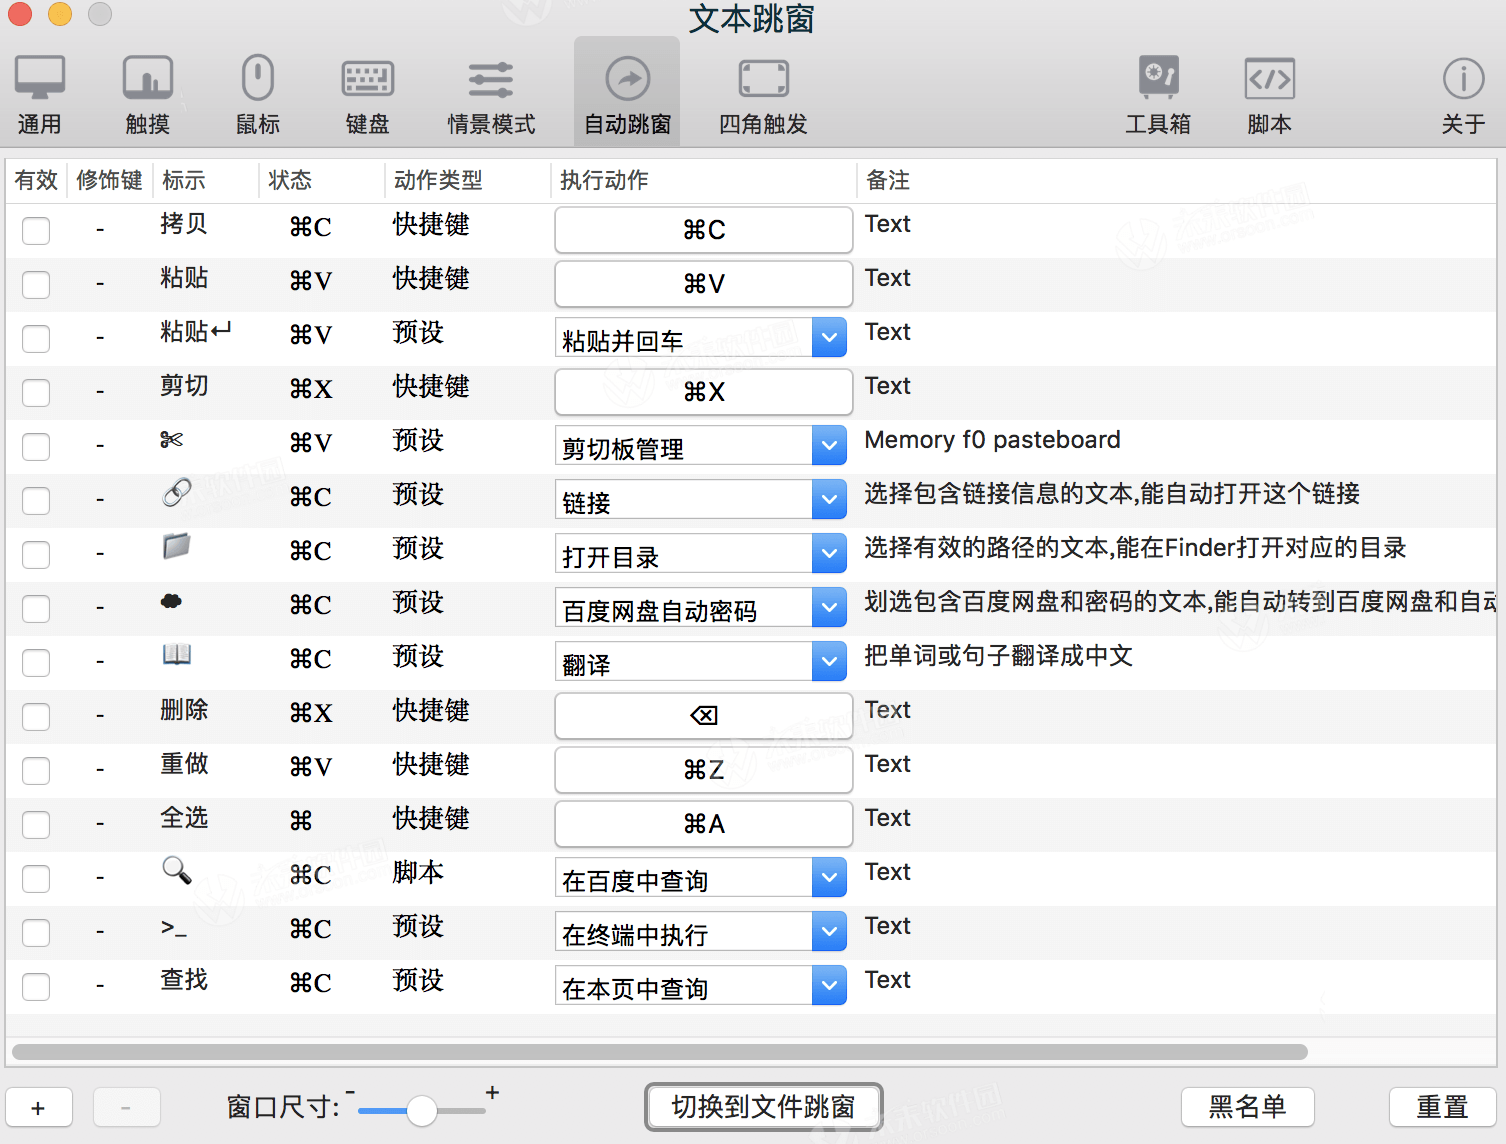
Task: Open the 通用 settings panel
Action: pyautogui.click(x=40, y=92)
